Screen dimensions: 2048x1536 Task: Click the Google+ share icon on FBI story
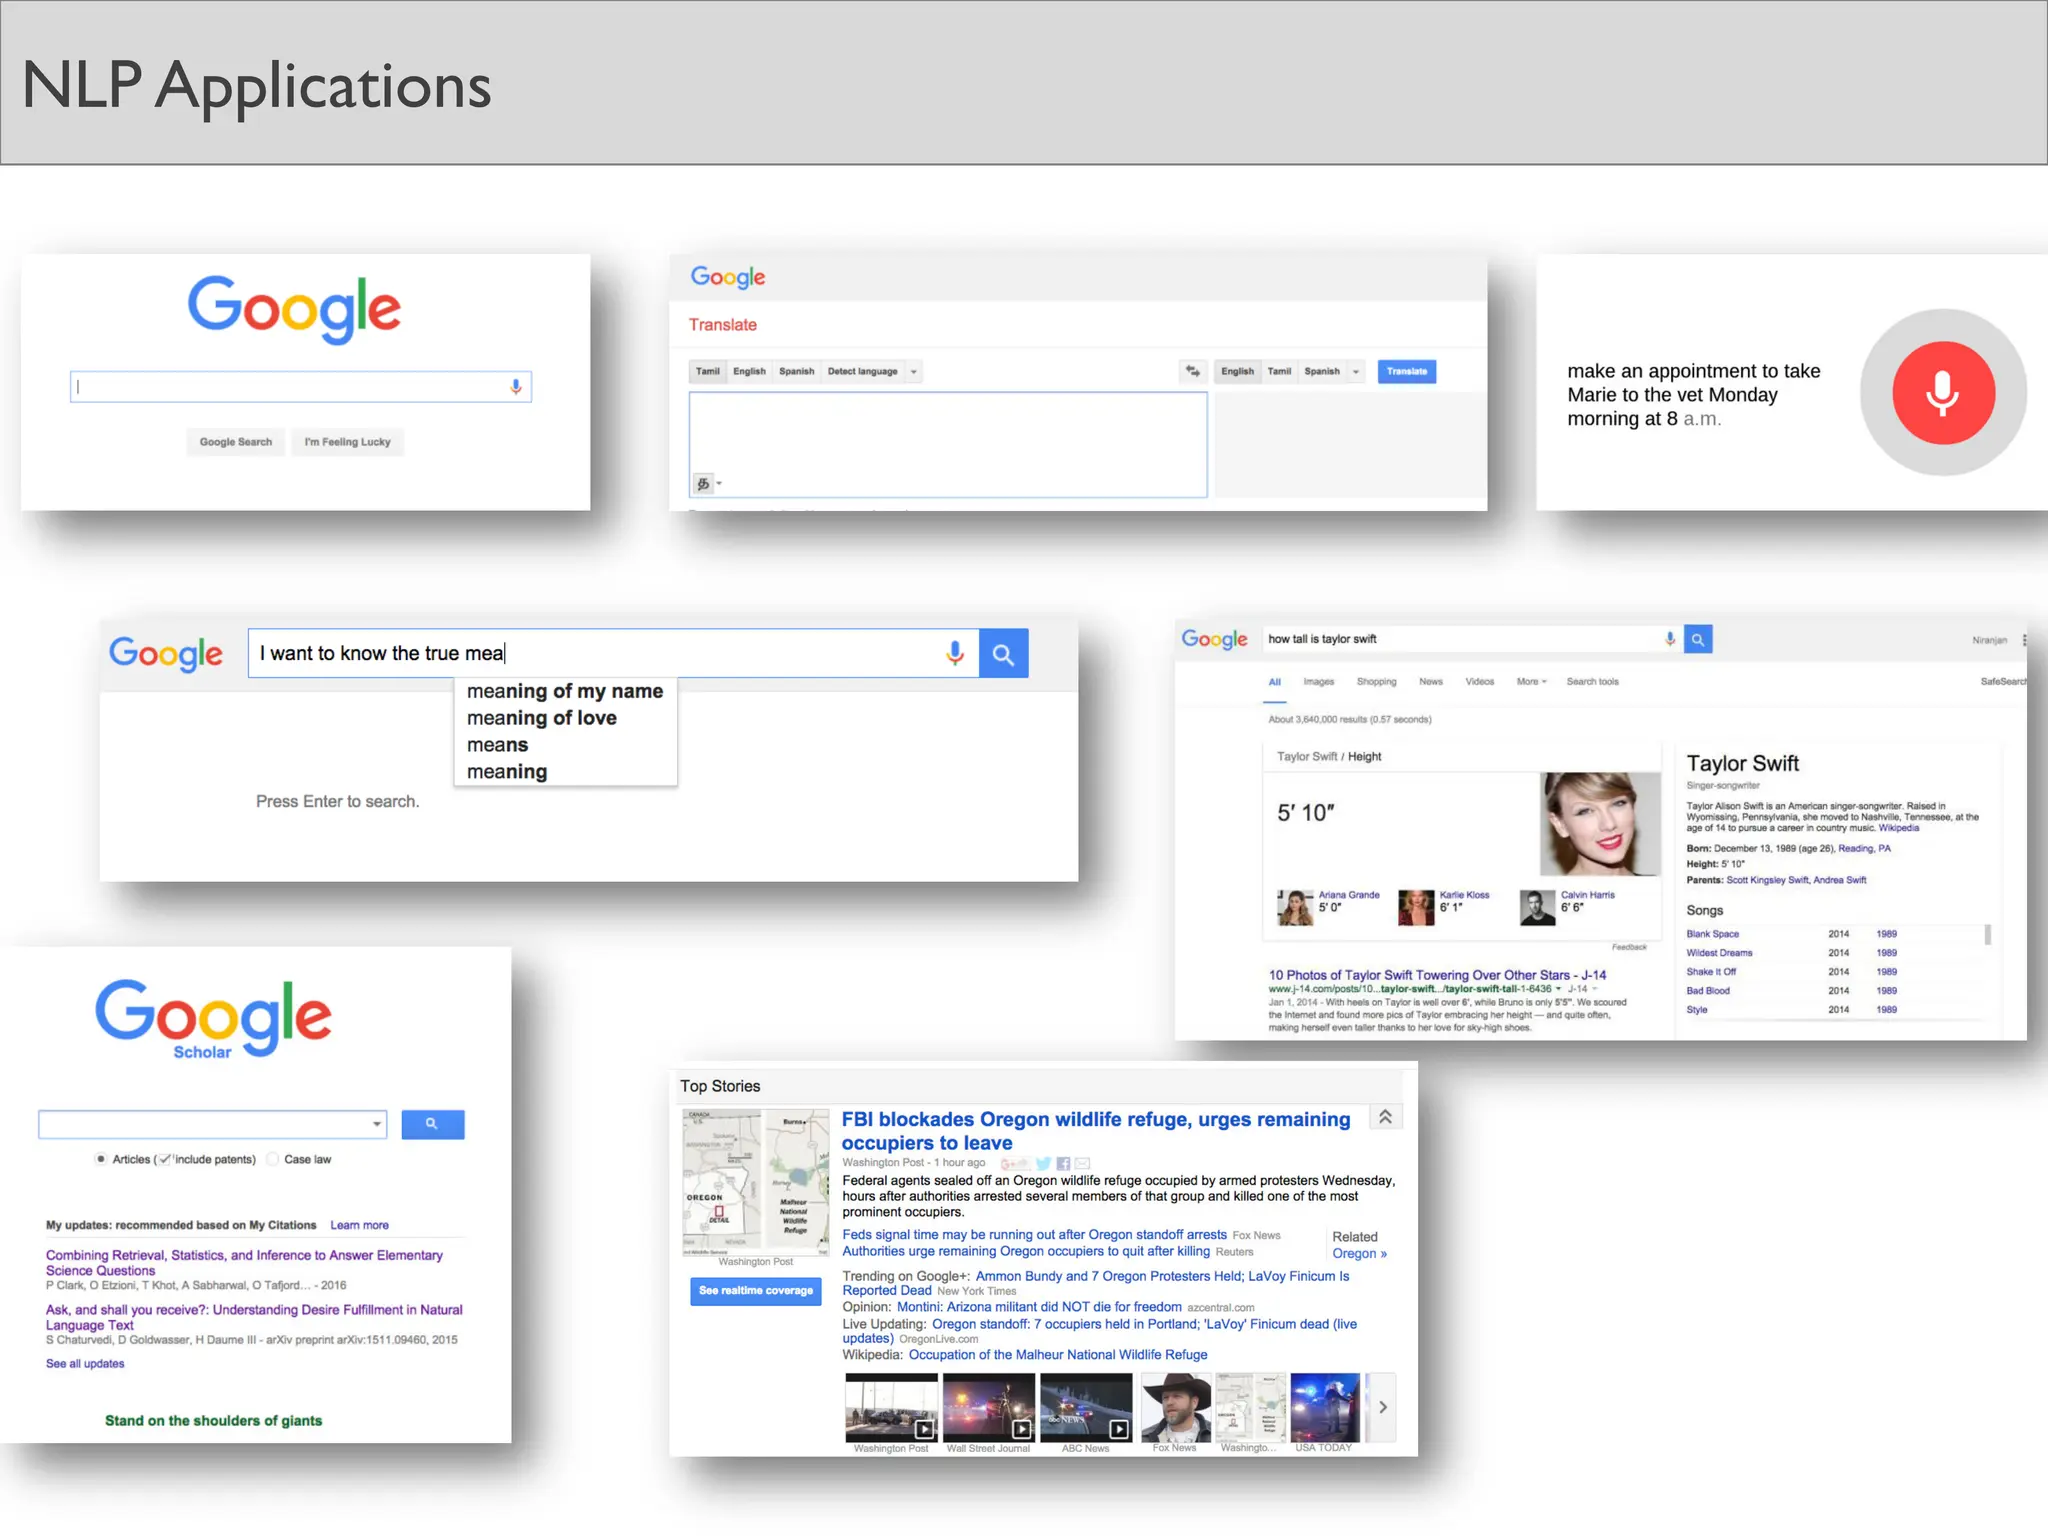(1015, 1163)
